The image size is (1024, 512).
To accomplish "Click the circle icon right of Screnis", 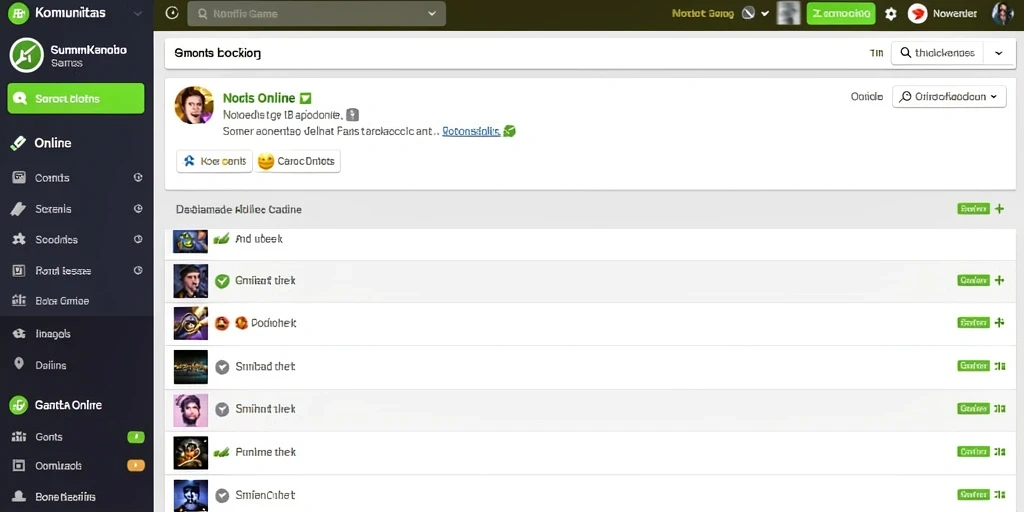I will (x=138, y=208).
